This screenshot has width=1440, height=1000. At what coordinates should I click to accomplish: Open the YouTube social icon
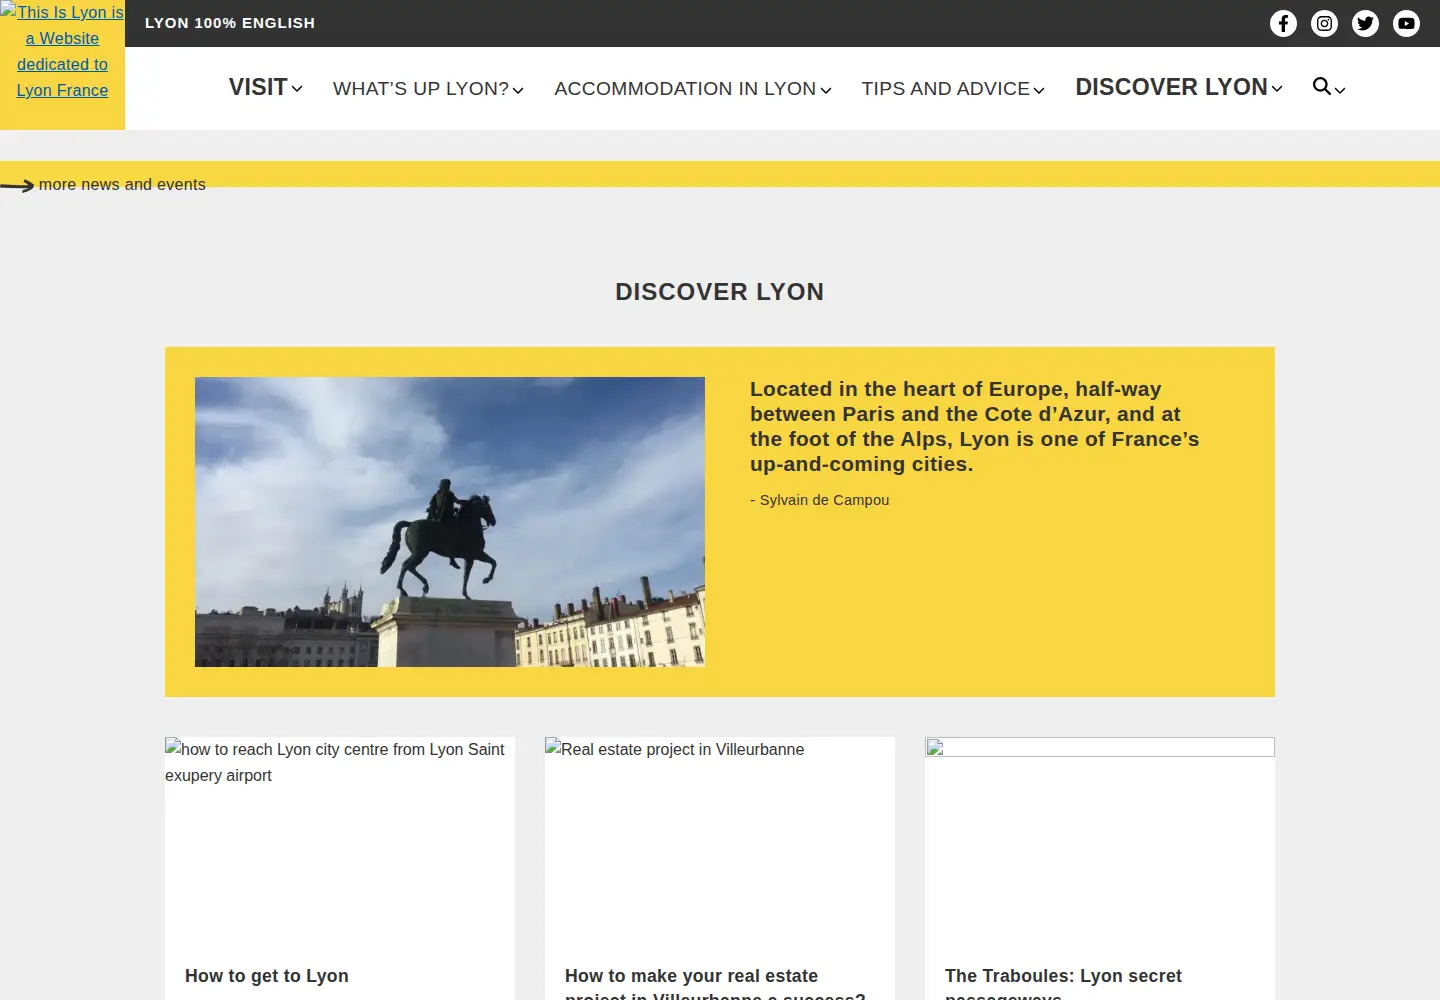1406,23
